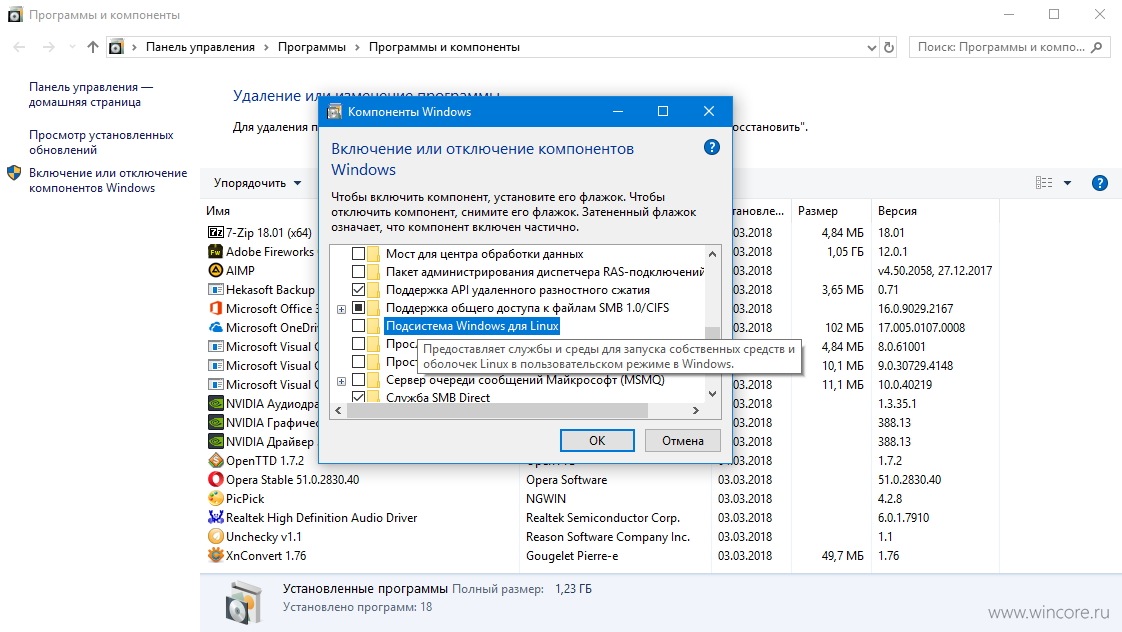Toggle the SMB 1.0/CIFS file sharing checkbox

(358, 308)
